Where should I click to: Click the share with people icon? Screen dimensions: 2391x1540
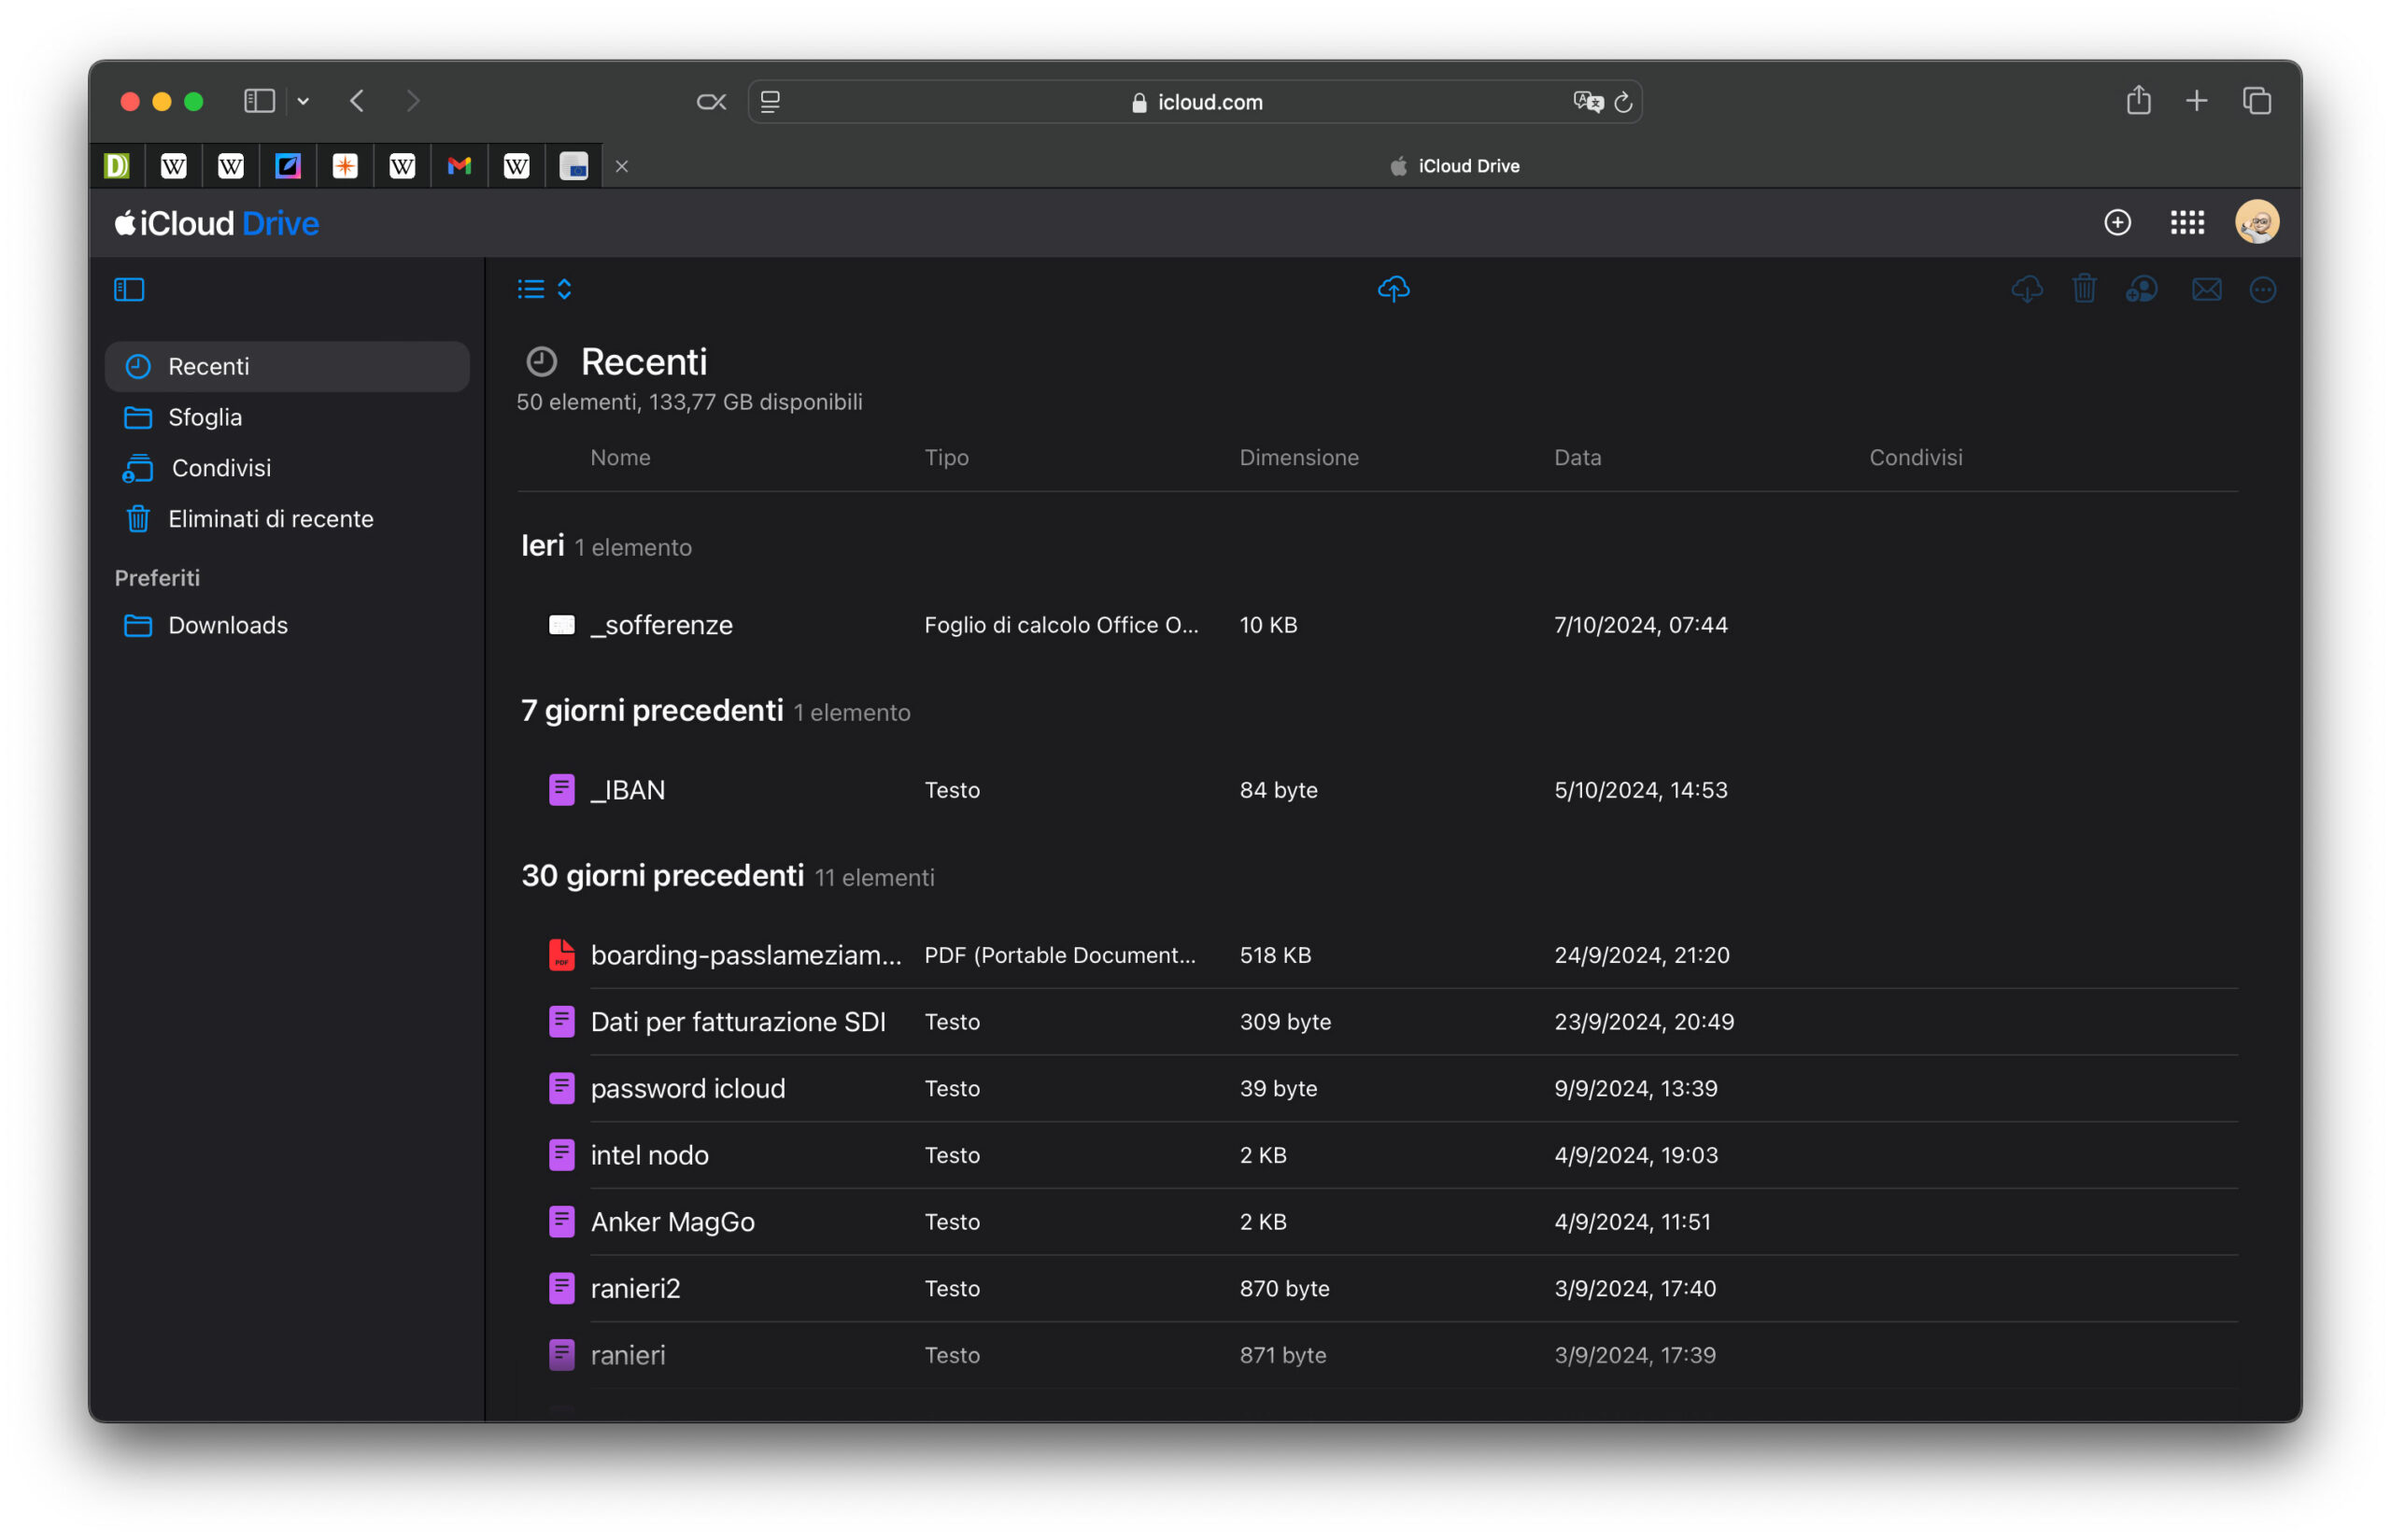pyautogui.click(x=2141, y=289)
